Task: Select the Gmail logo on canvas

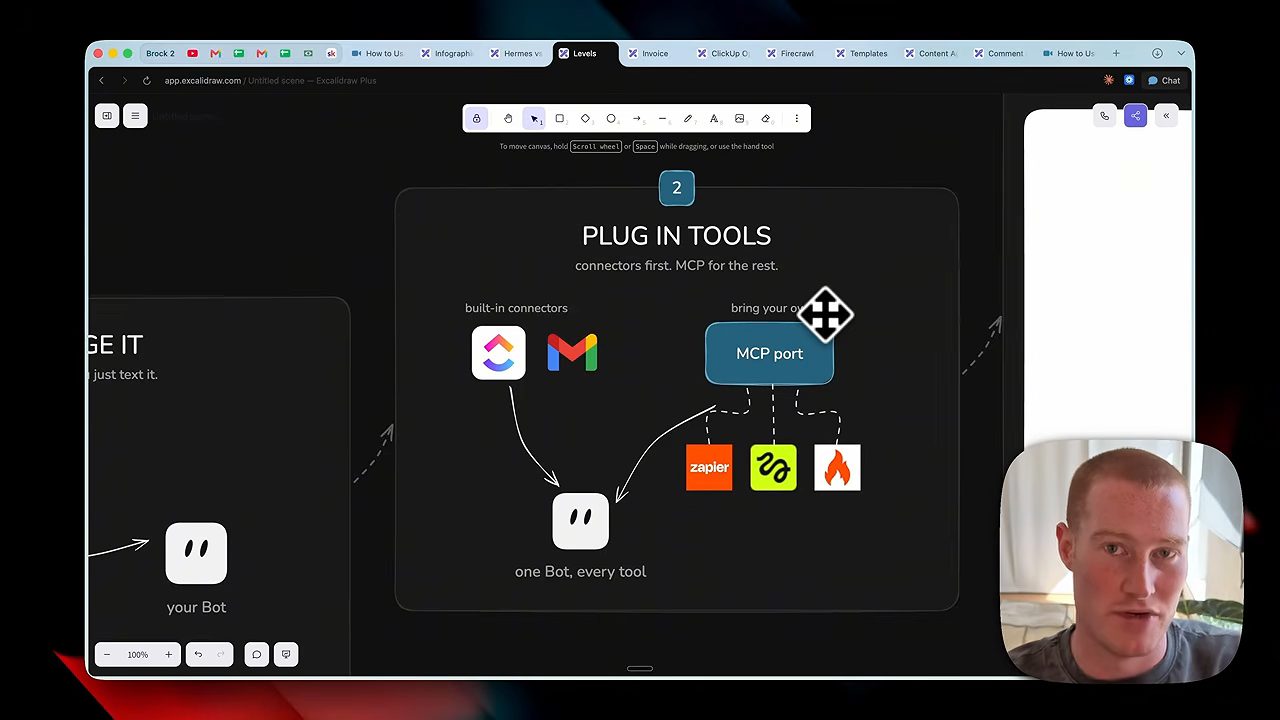Action: (572, 352)
